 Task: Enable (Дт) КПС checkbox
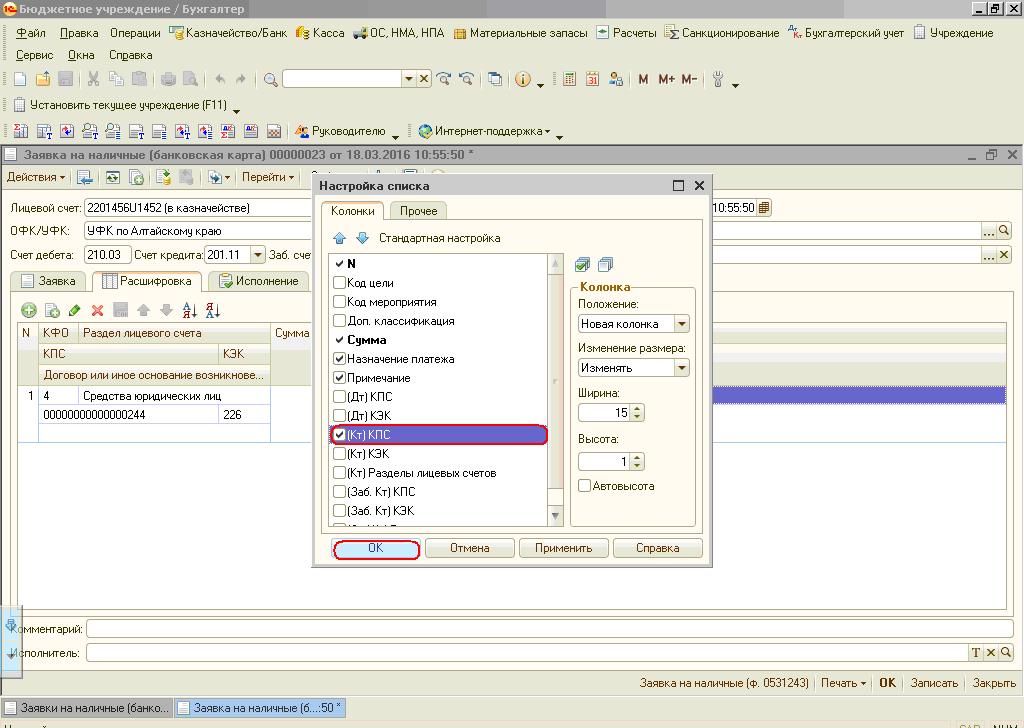339,396
